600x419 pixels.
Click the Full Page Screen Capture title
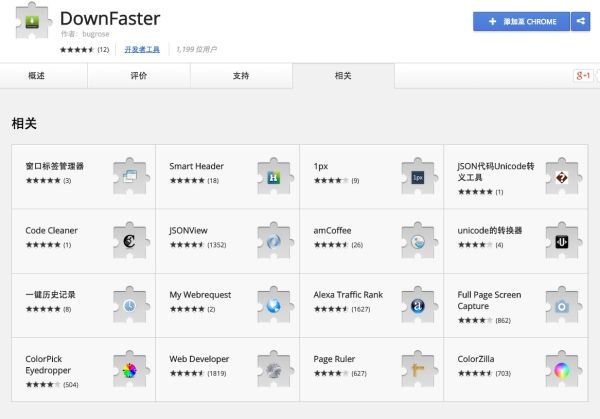(489, 300)
